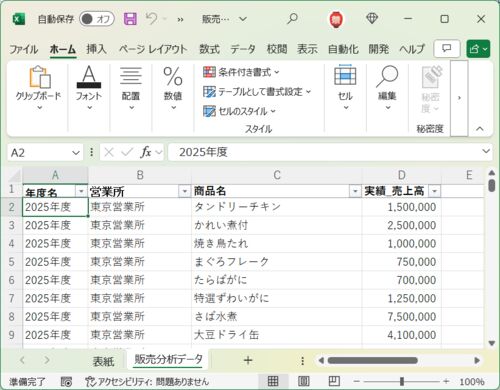Image resolution: width=500 pixels, height=390 pixels.
Task: Open the search magnifier in title bar
Action: (292, 19)
